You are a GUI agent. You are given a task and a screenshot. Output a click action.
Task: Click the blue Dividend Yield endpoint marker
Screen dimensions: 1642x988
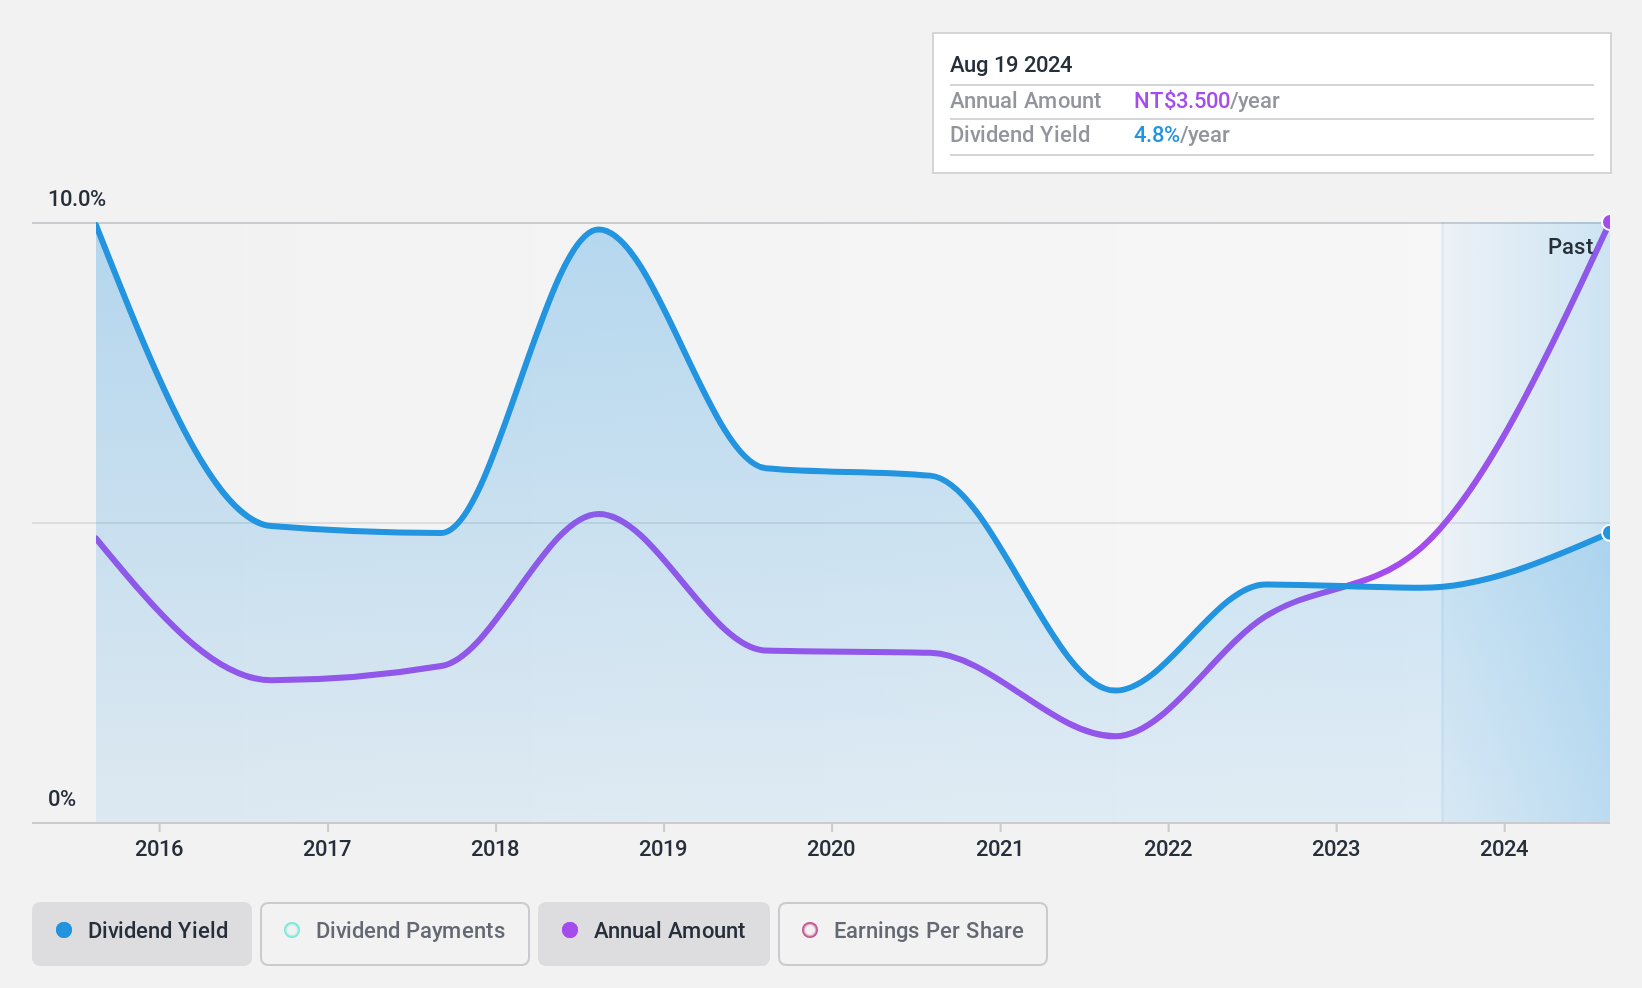(x=1608, y=533)
